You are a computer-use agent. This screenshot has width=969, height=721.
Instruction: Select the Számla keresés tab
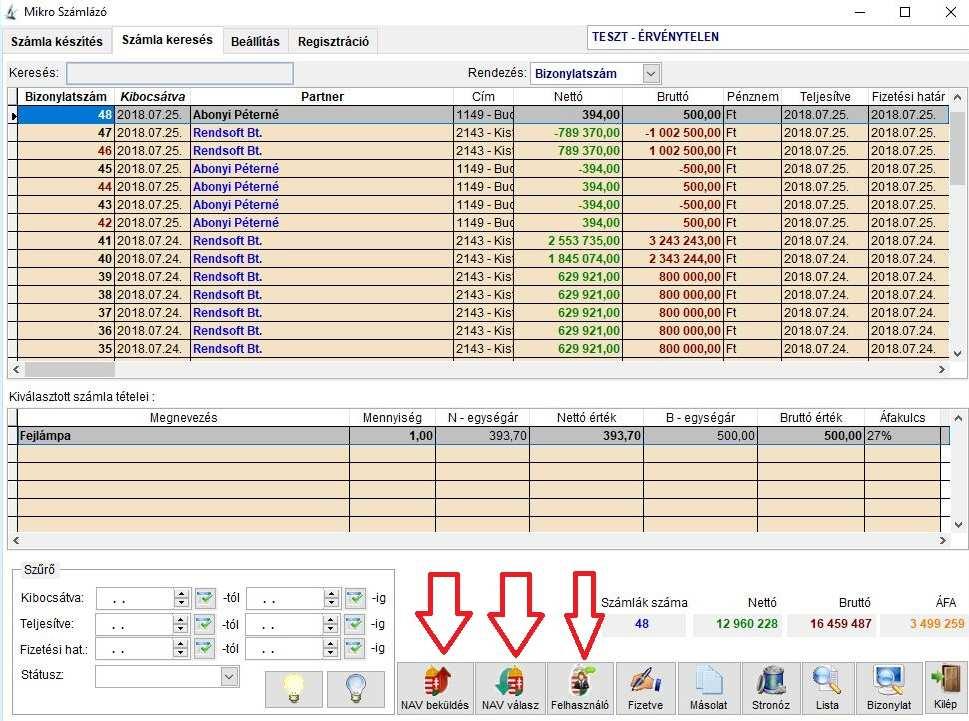pos(167,40)
